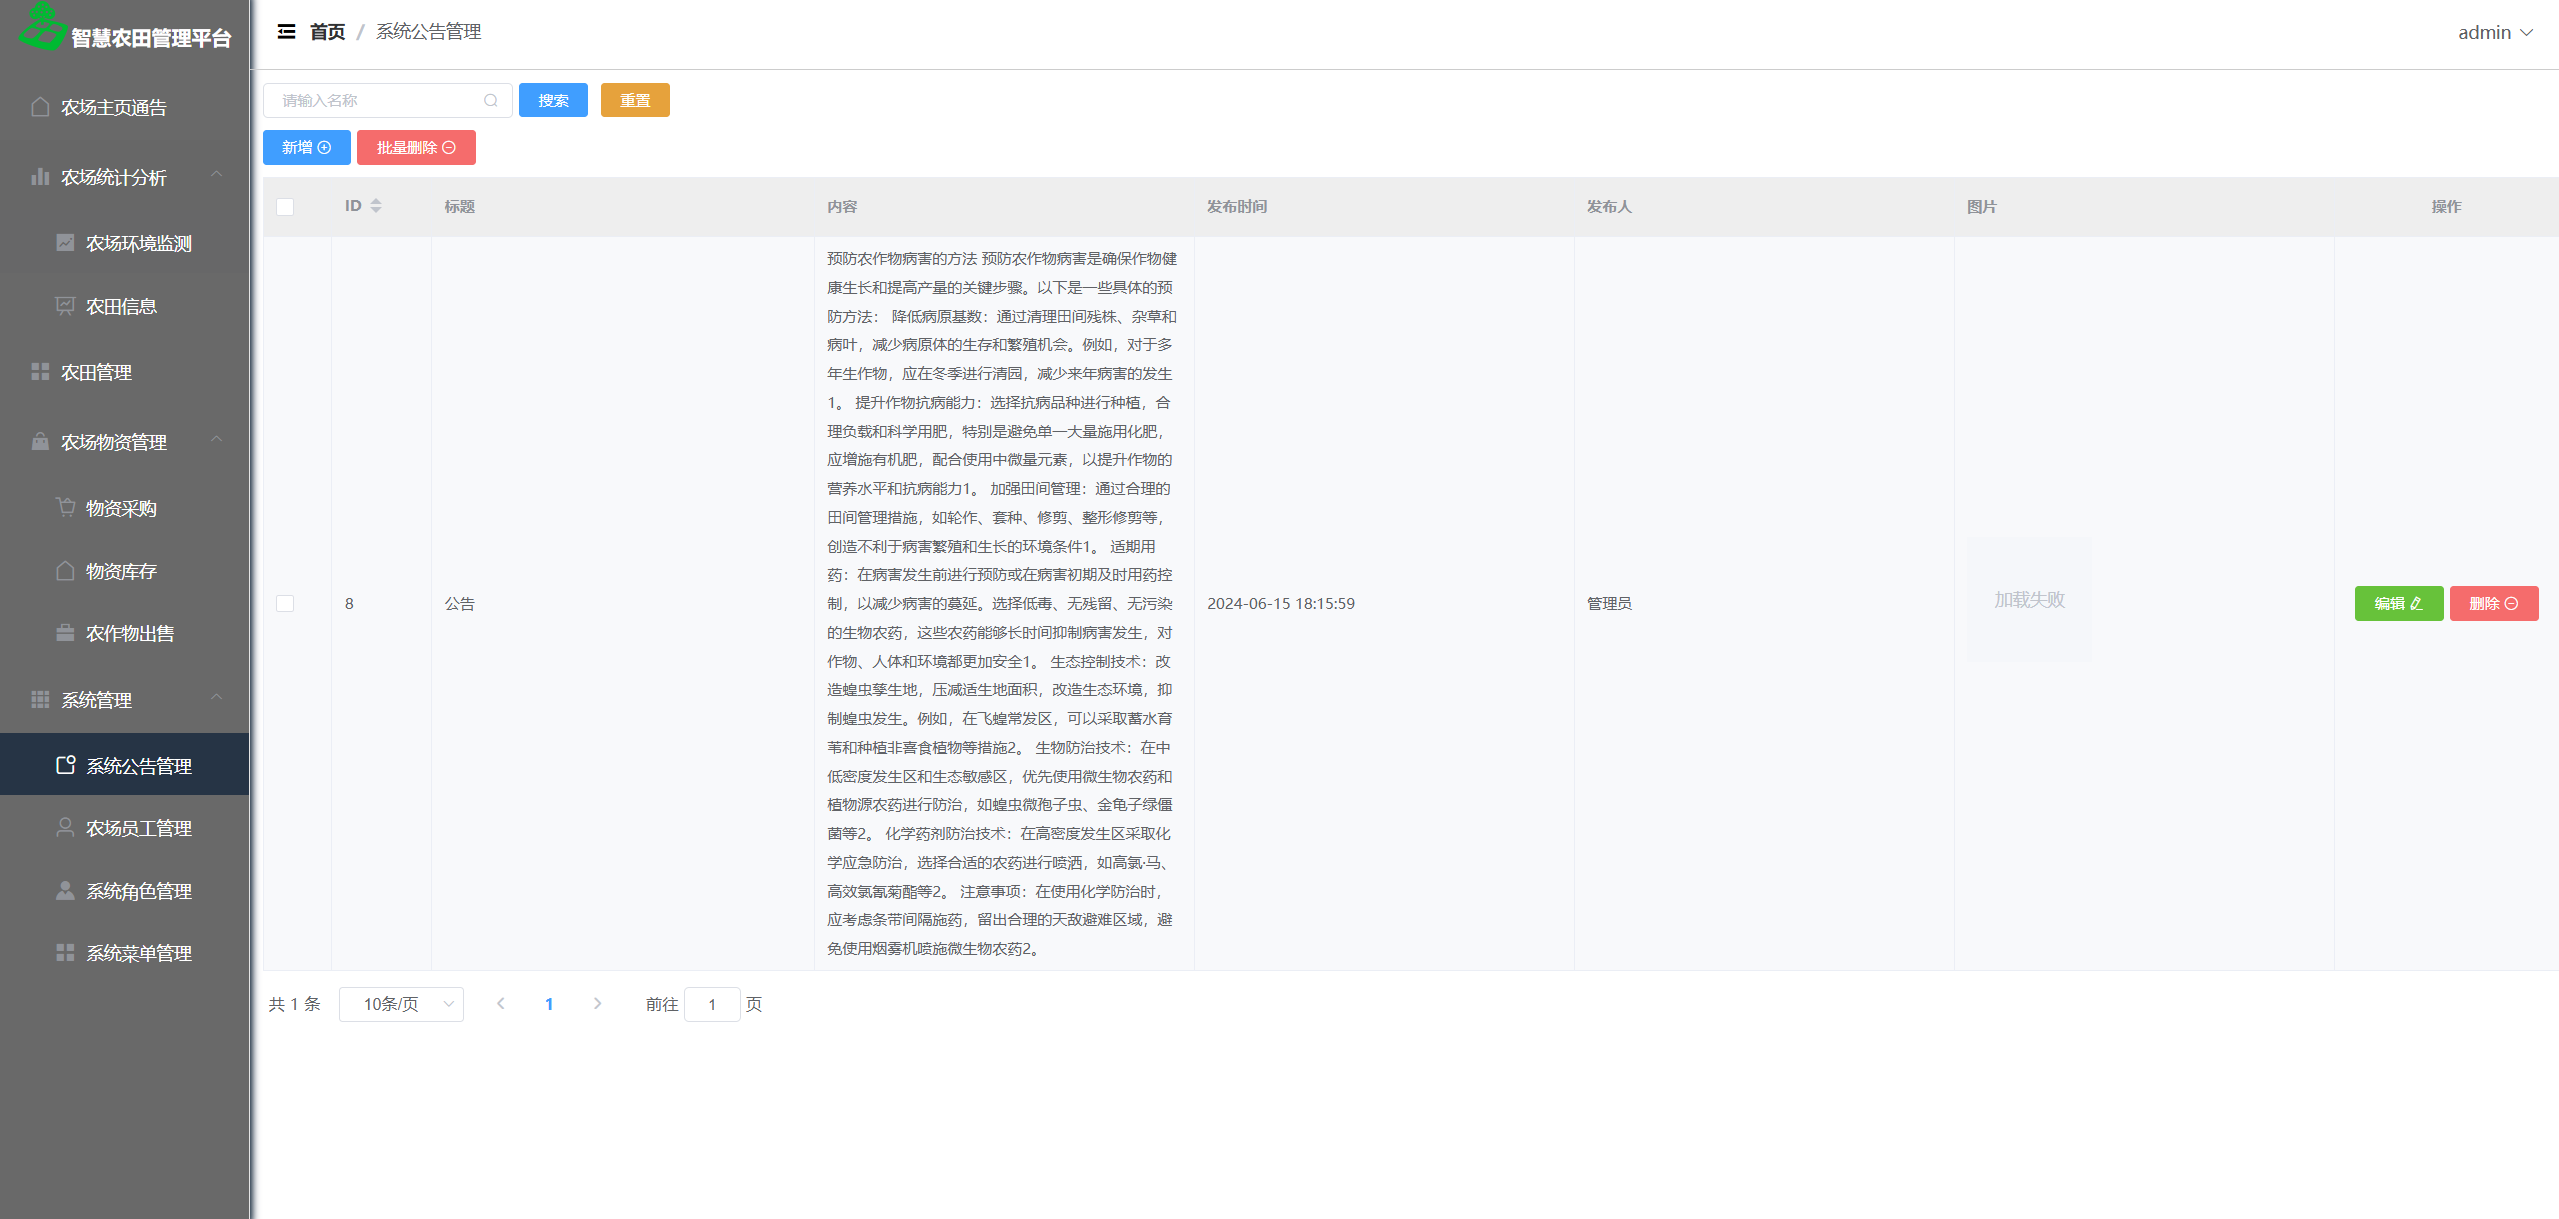This screenshot has height=1219, width=2559.
Task: Open the 10条/页 page size dropdown
Action: [x=401, y=1004]
